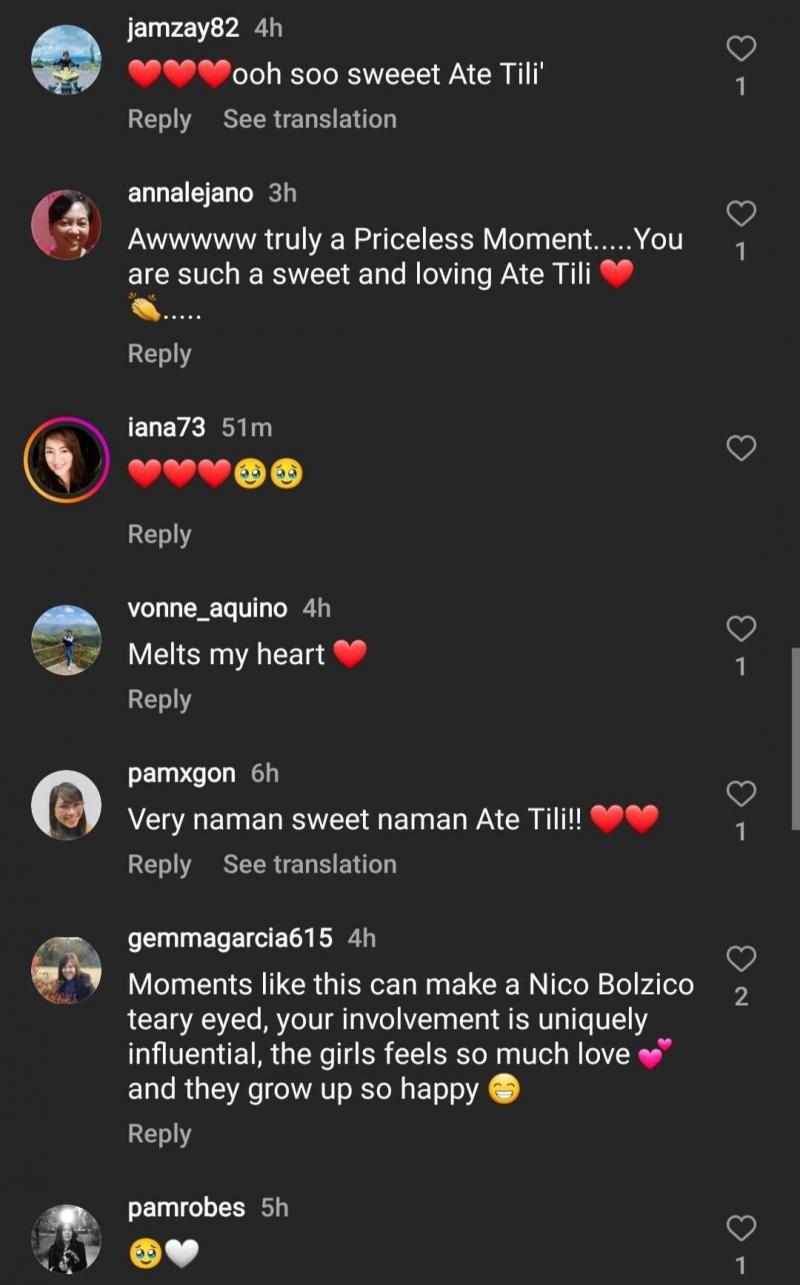Reply to jamzay82's comment
This screenshot has width=800, height=1285.
[159, 119]
